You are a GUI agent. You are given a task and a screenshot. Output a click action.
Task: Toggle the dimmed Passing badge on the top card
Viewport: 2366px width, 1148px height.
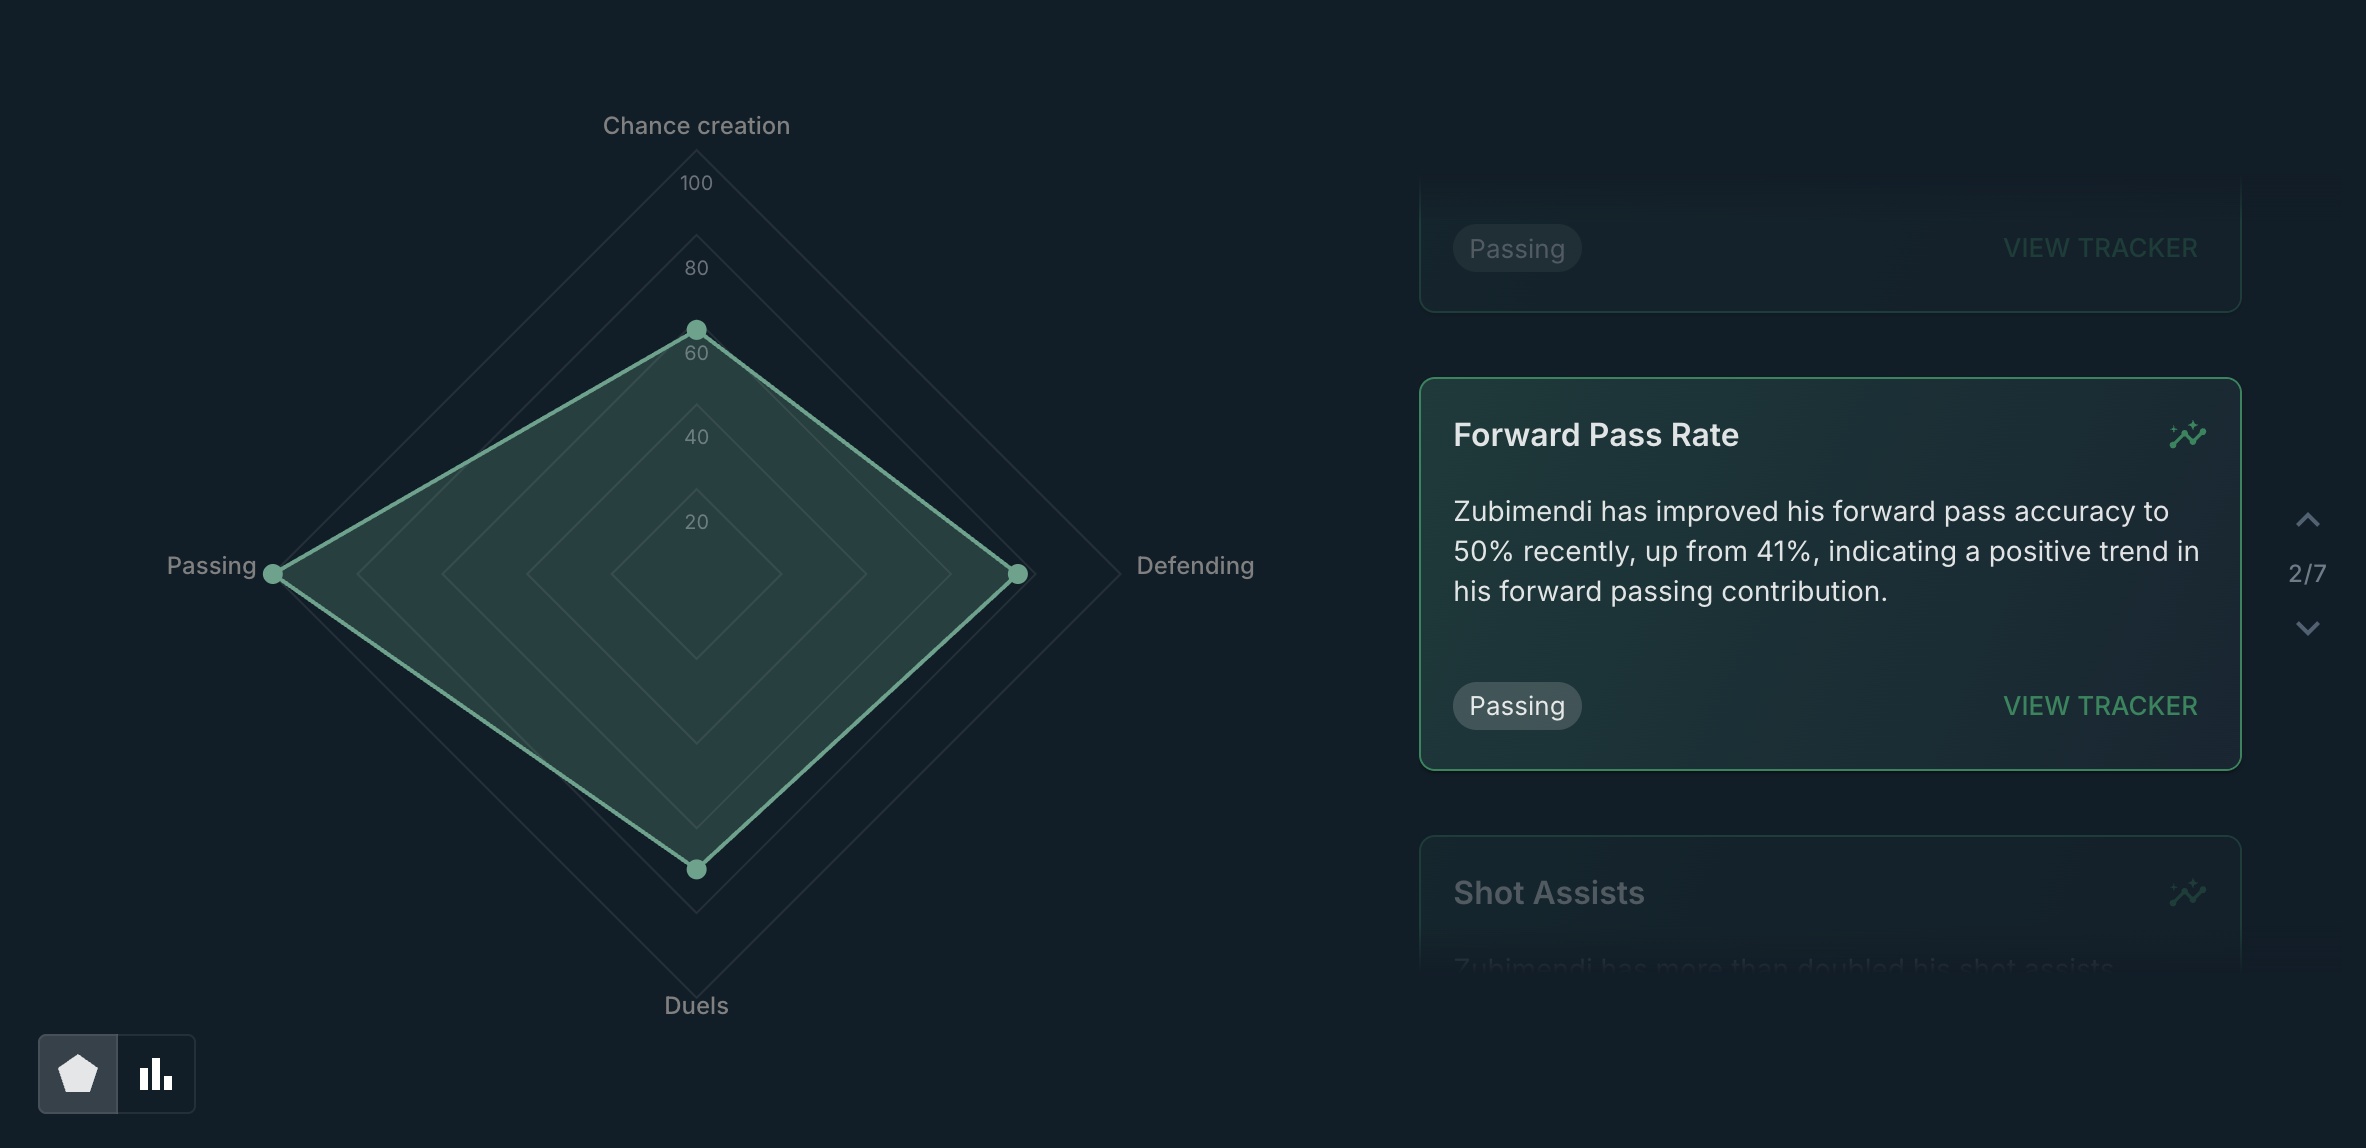(x=1517, y=248)
